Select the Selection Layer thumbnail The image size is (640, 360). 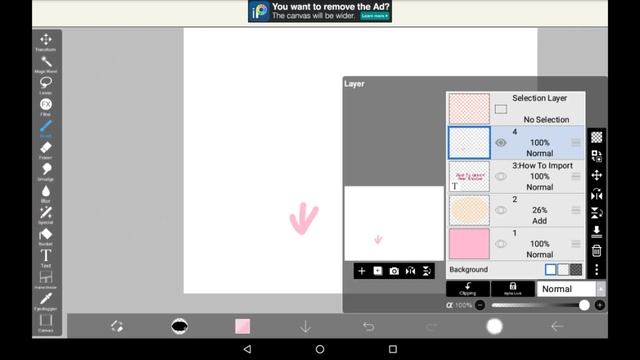click(469, 109)
